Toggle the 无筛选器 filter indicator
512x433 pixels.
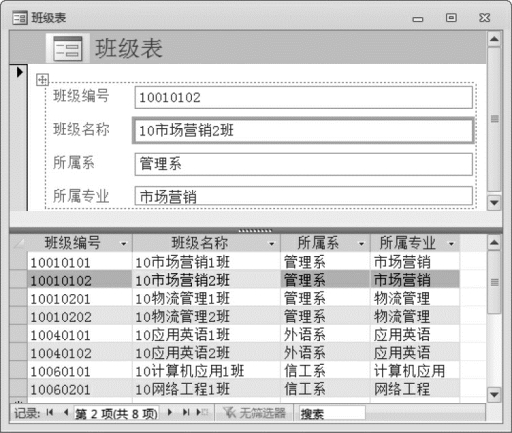[254, 413]
